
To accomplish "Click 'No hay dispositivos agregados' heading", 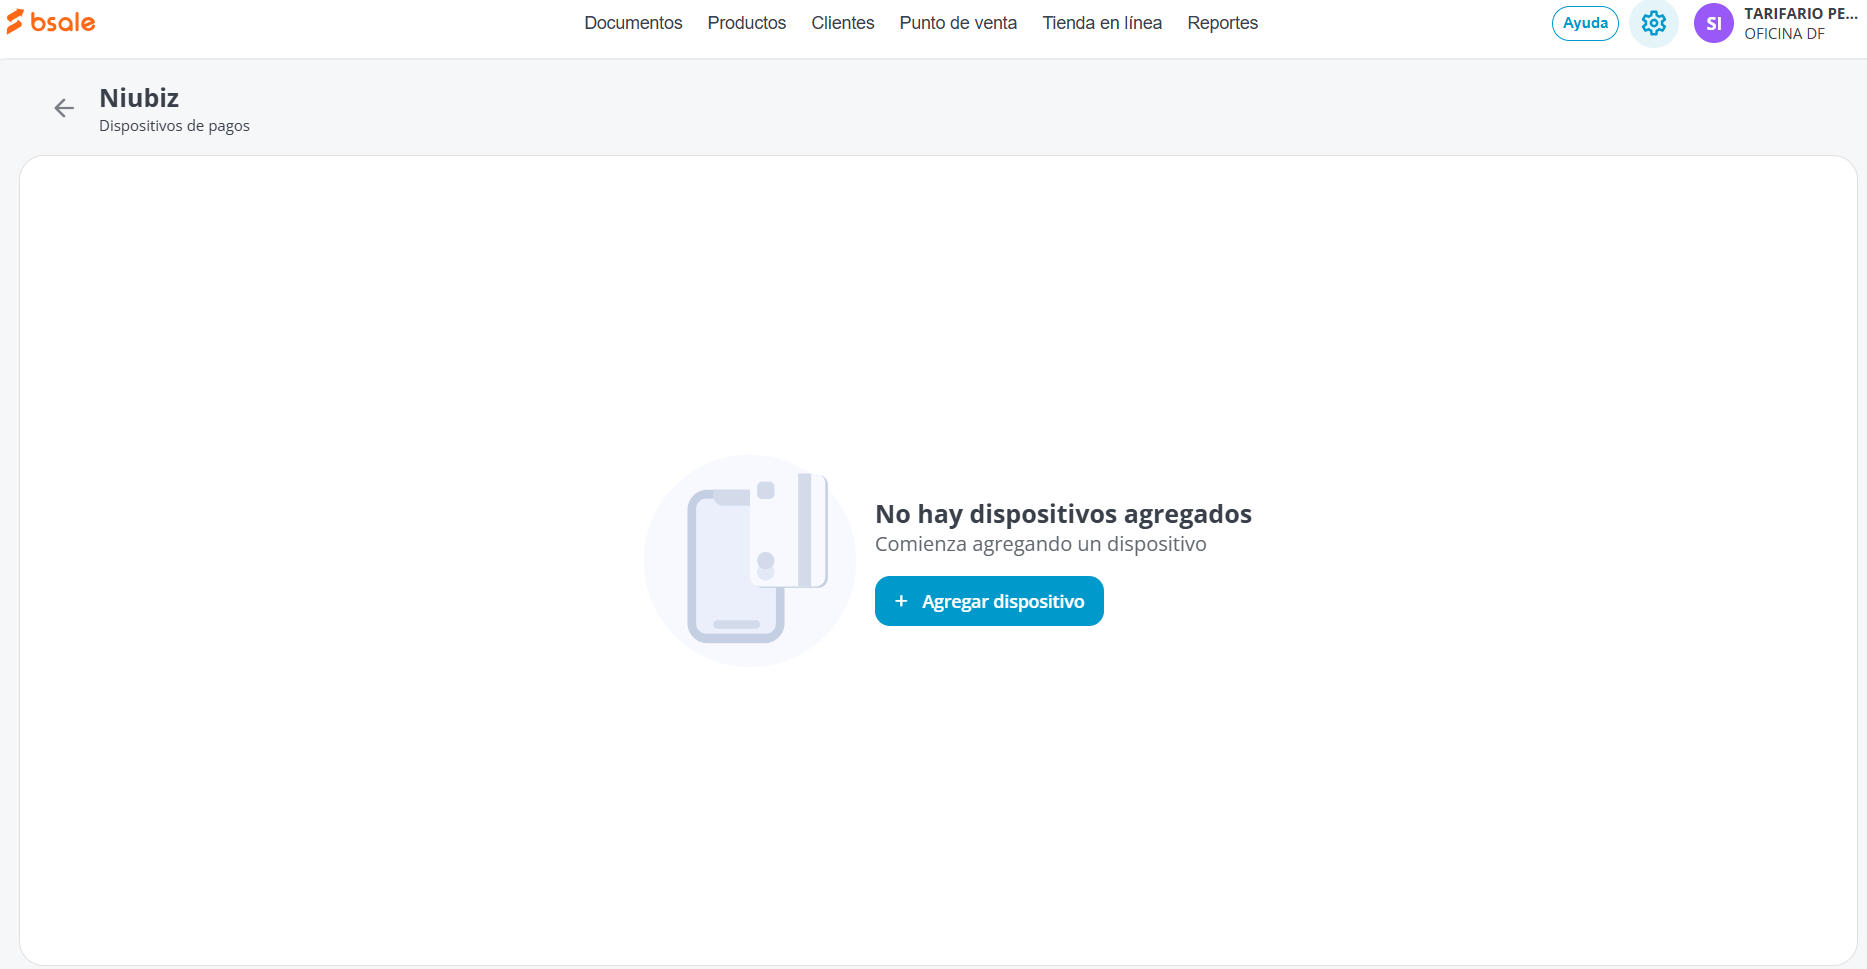I will [1063, 514].
